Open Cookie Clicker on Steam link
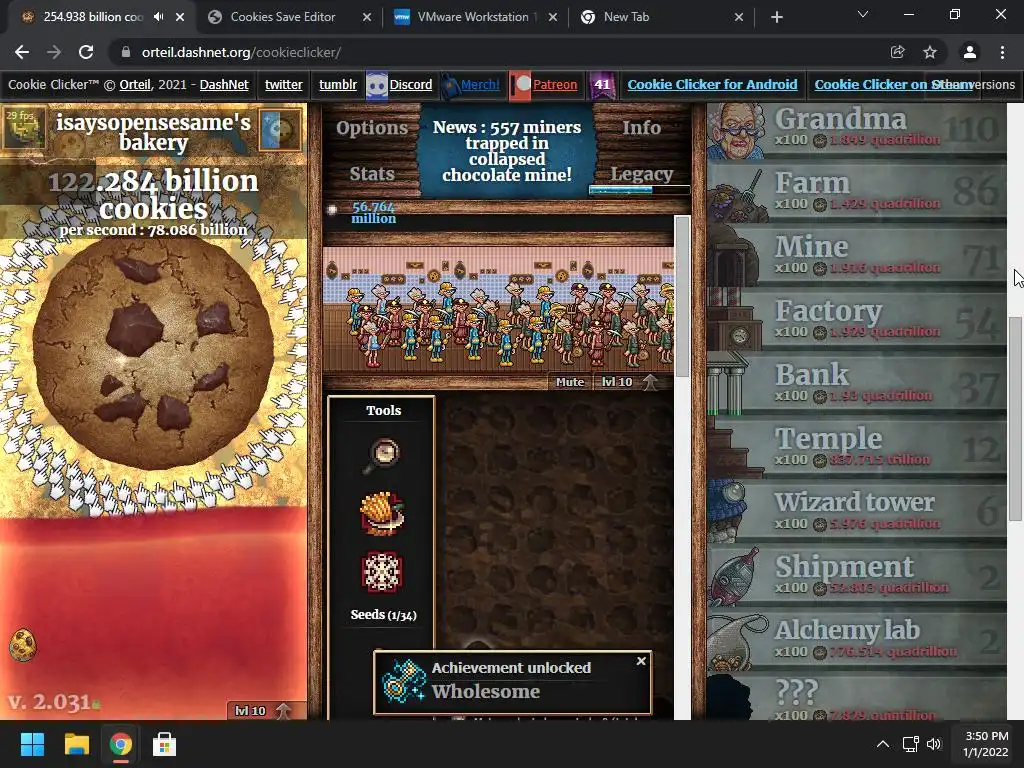 [893, 84]
